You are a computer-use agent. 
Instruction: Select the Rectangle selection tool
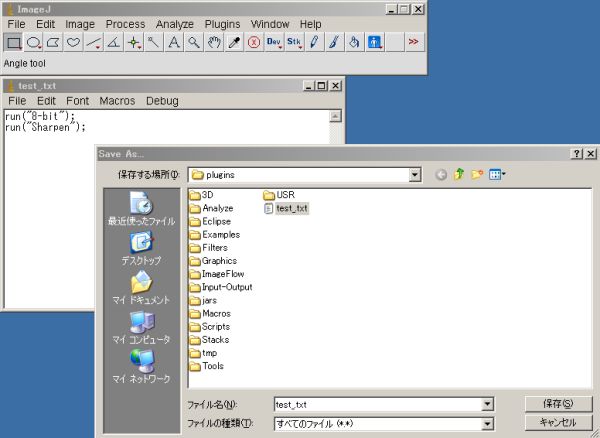[x=13, y=42]
